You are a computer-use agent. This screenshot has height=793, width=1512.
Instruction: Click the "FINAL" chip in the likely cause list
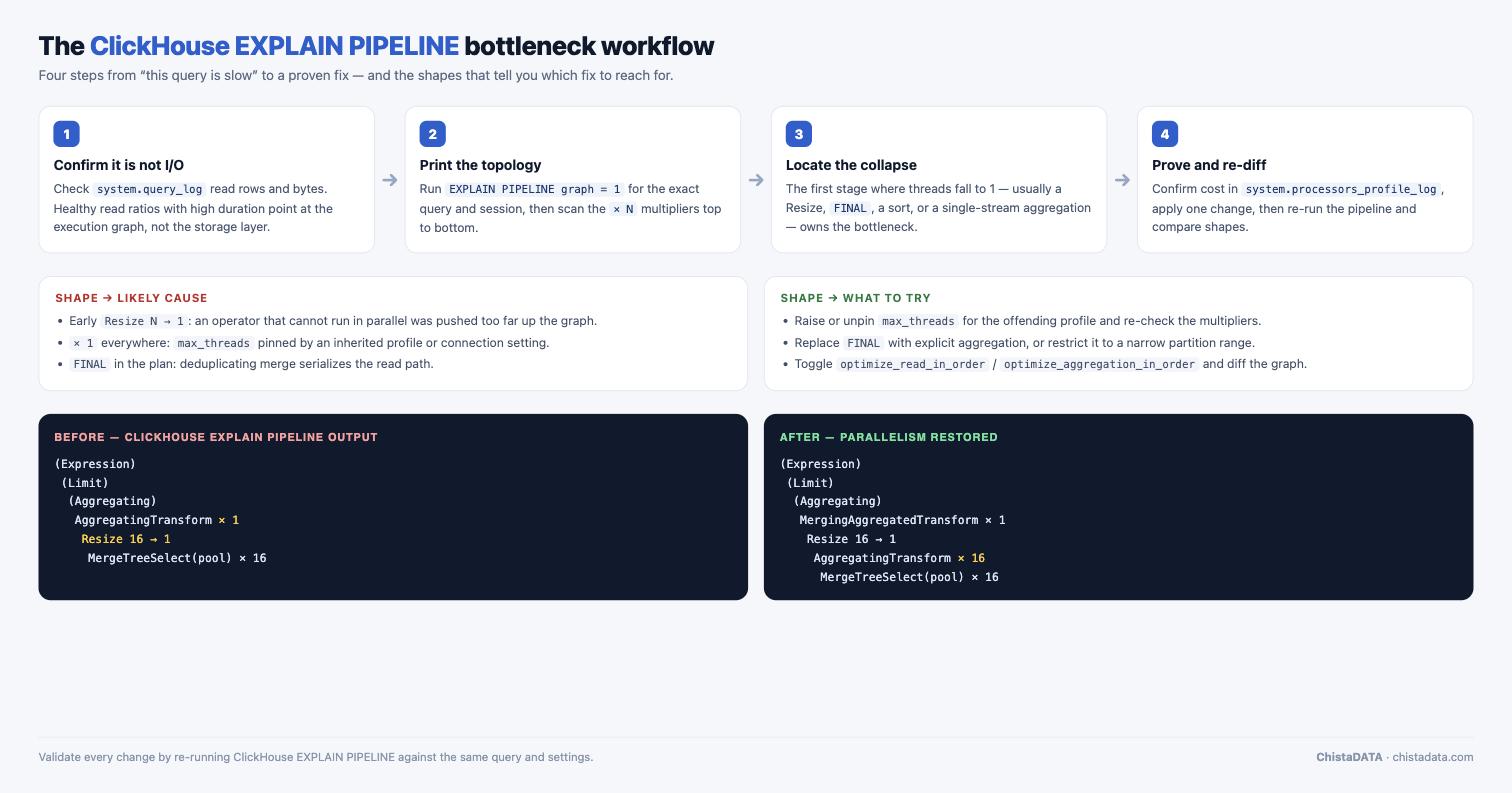(90, 364)
